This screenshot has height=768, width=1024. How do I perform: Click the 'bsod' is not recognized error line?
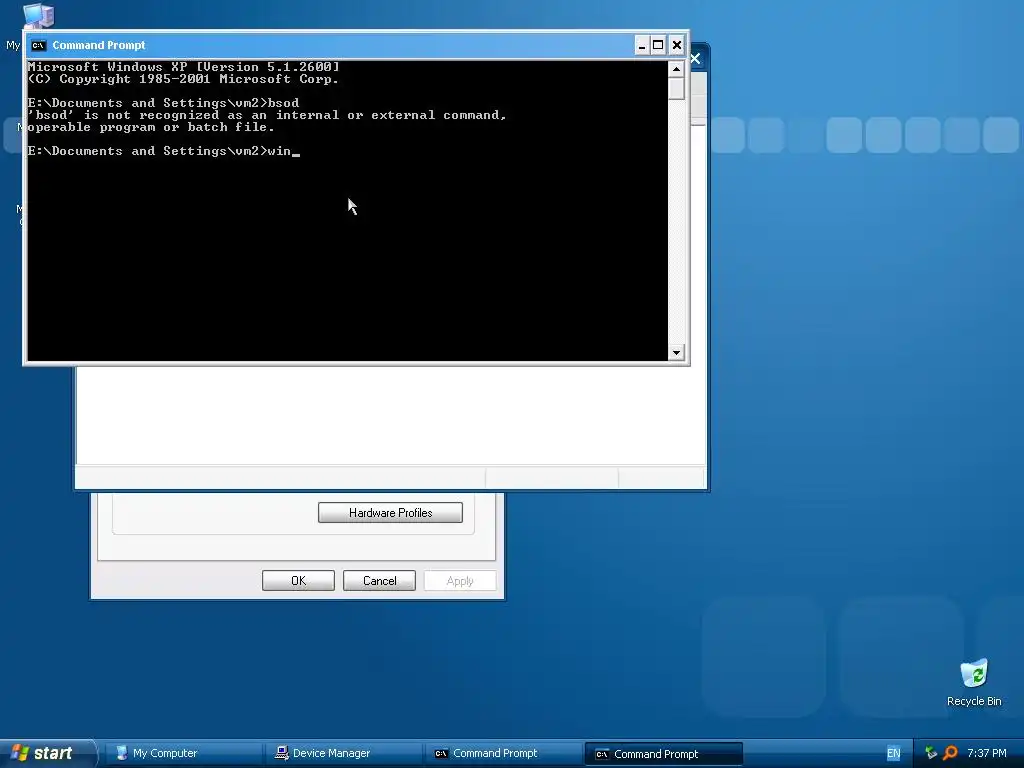tap(267, 115)
